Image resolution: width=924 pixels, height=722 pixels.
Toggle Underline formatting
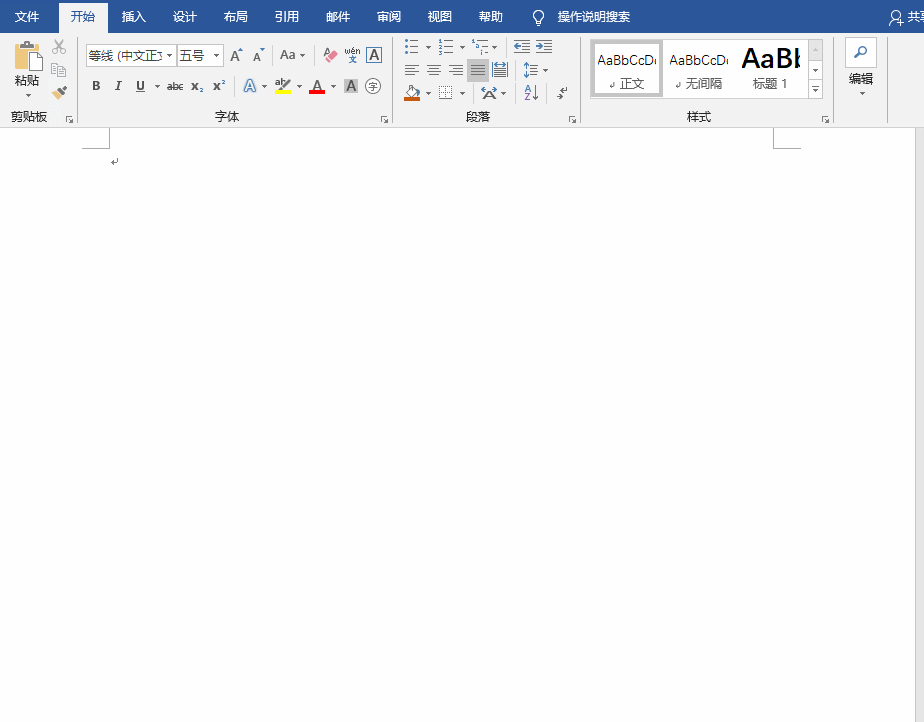tap(140, 86)
